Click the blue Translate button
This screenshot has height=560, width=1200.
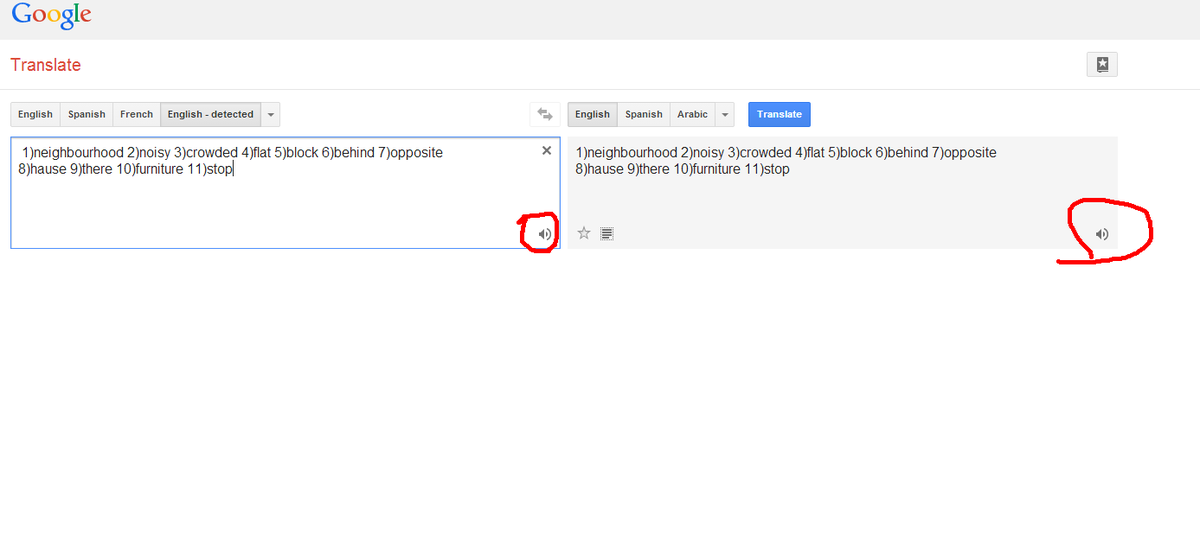[779, 114]
